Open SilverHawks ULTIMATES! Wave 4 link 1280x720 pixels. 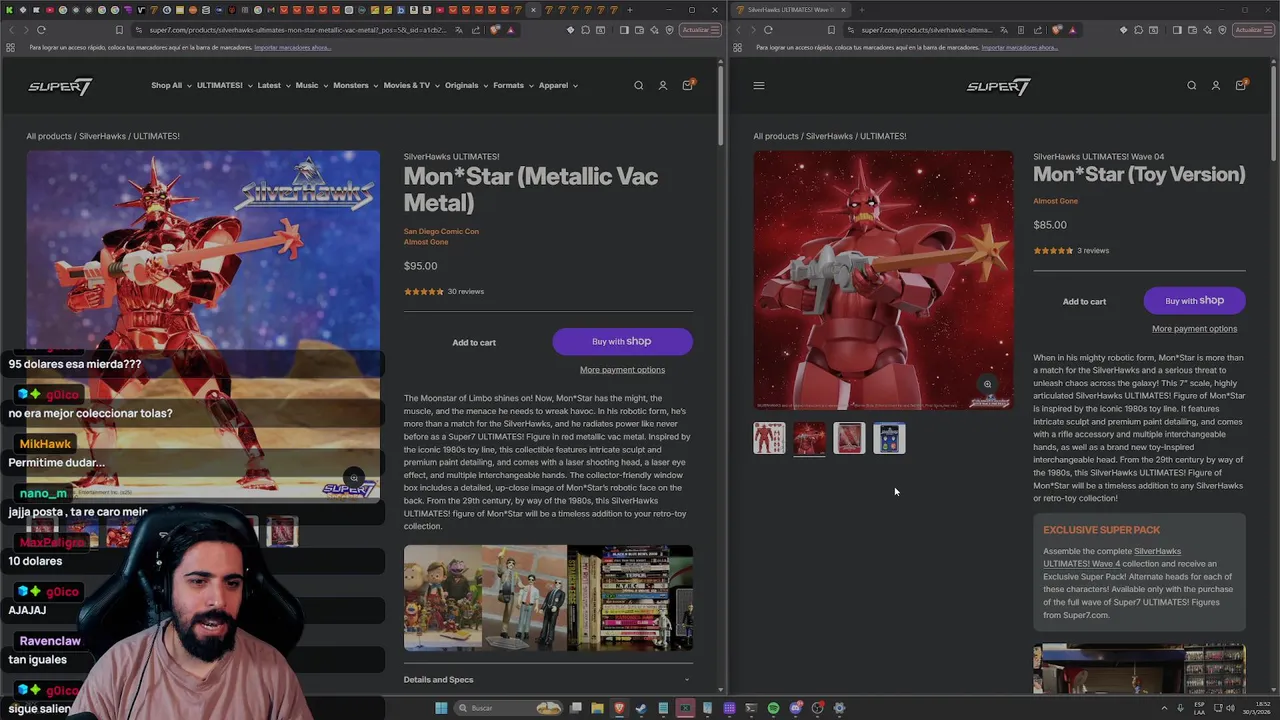[x=1112, y=558]
